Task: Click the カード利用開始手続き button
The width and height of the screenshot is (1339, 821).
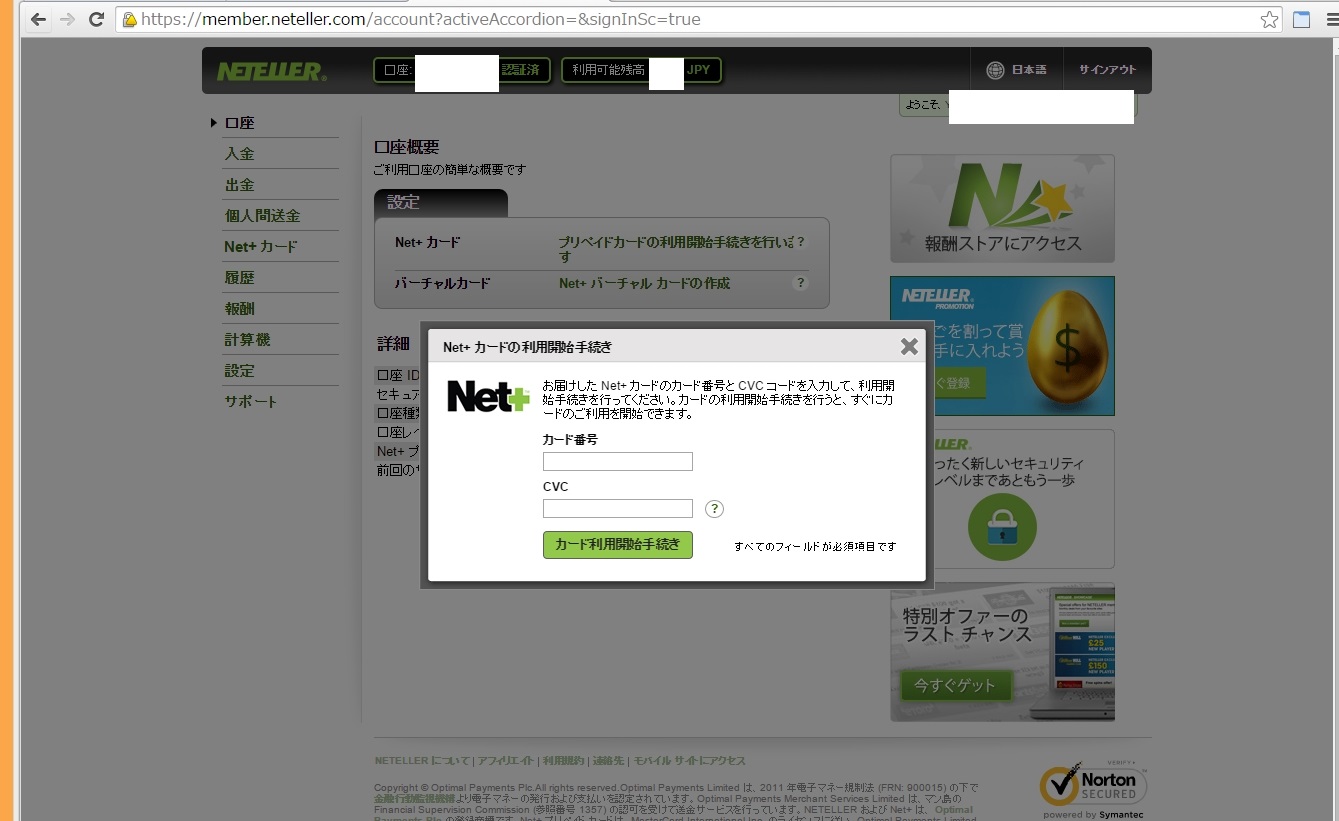Action: click(x=617, y=545)
